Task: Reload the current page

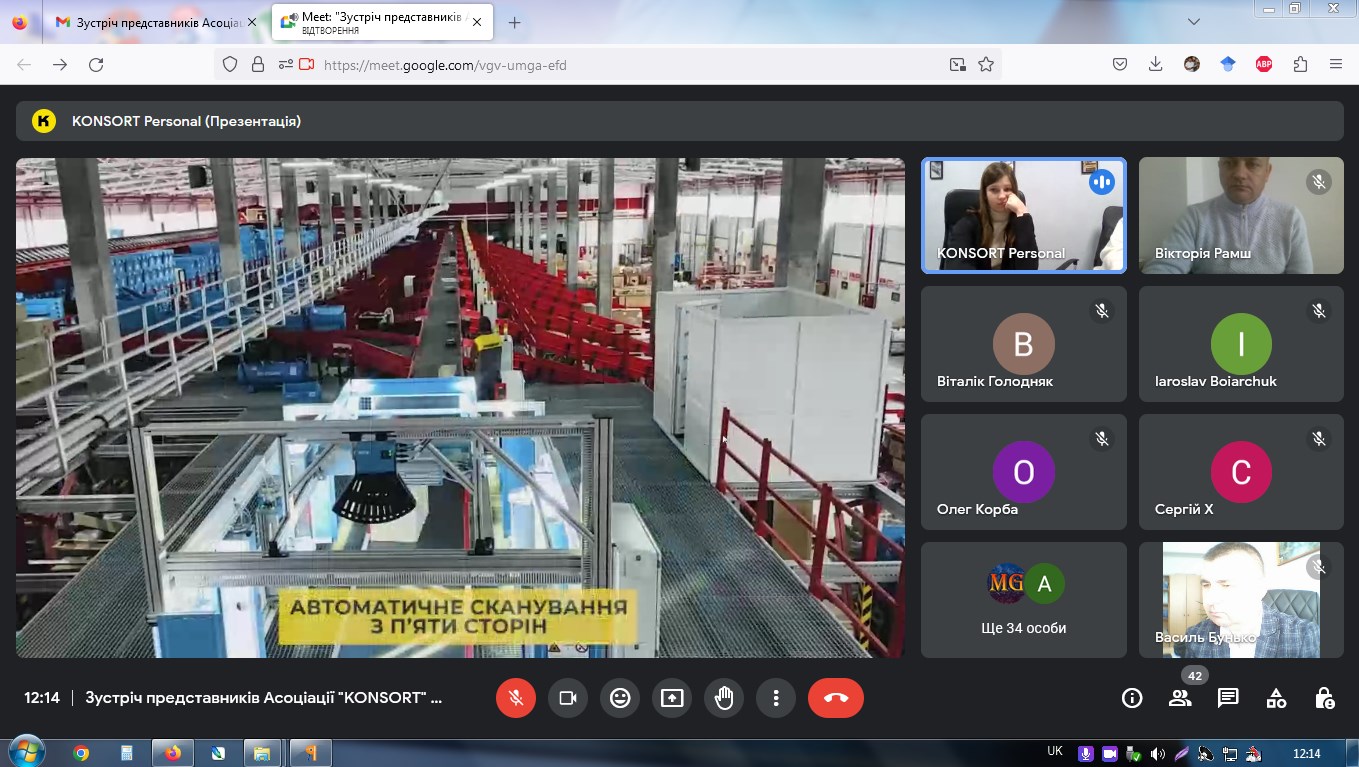Action: (x=96, y=64)
